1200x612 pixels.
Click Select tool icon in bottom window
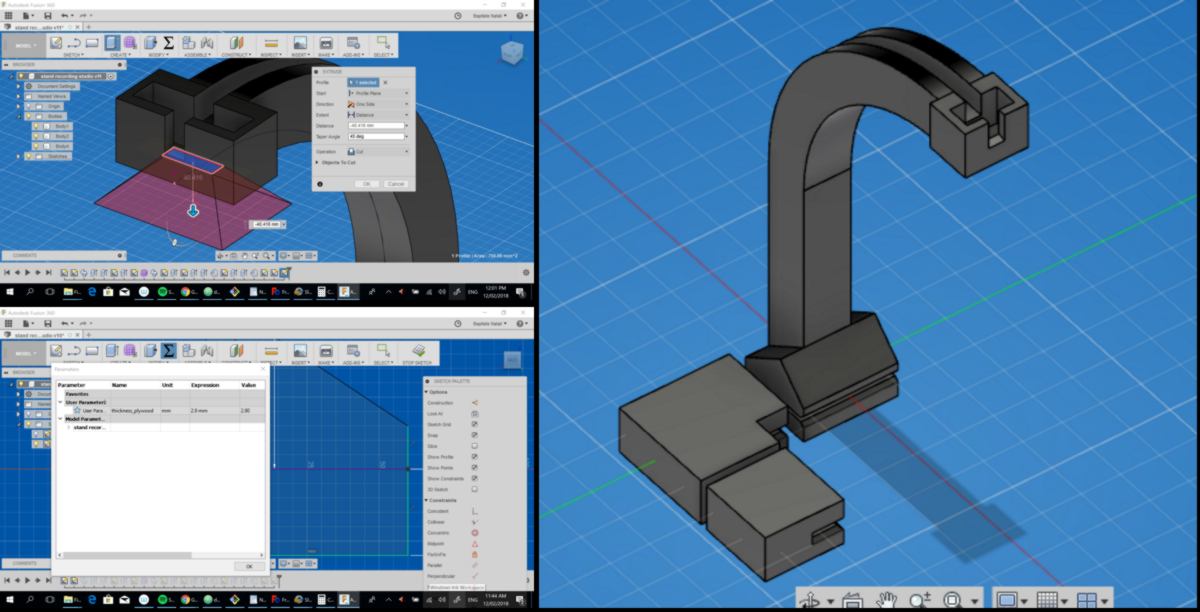pyautogui.click(x=383, y=349)
